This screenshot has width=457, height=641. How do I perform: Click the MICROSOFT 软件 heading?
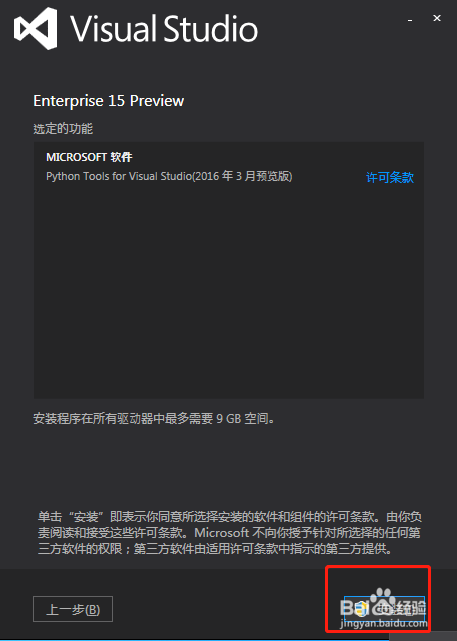pyautogui.click(x=89, y=157)
